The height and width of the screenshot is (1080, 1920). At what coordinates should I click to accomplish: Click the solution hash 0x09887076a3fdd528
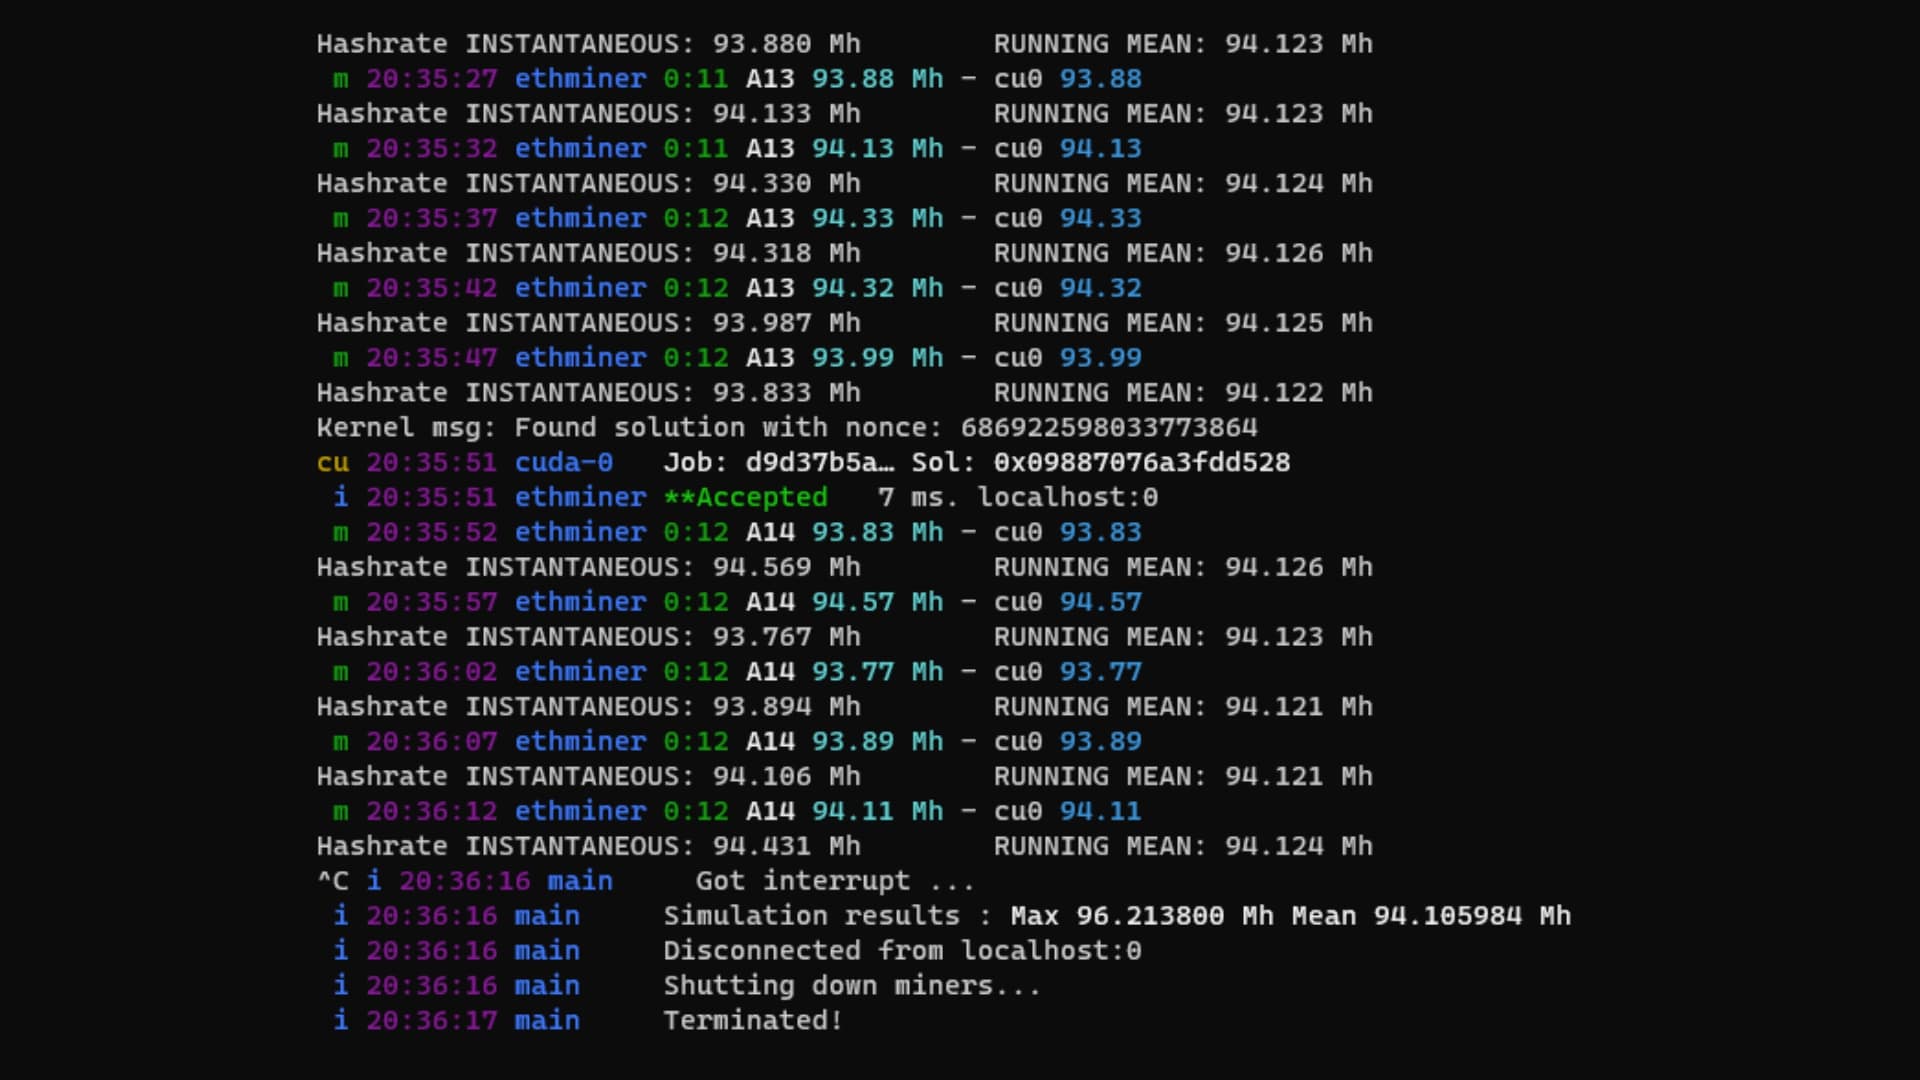[x=1142, y=463]
